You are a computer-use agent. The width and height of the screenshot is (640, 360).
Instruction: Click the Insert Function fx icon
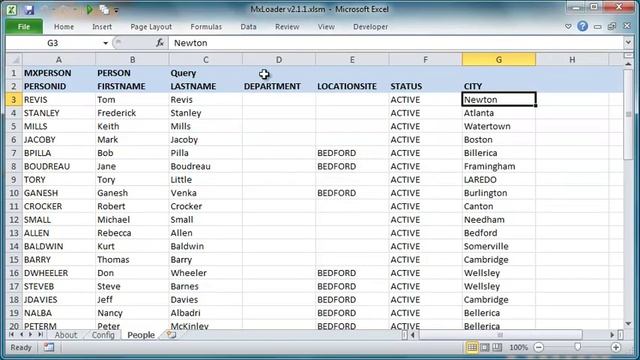click(x=160, y=42)
